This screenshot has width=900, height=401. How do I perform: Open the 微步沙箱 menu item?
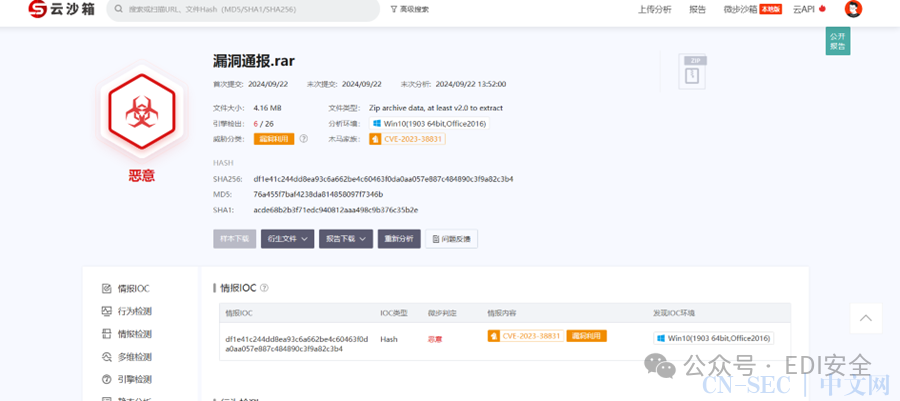coord(752,9)
